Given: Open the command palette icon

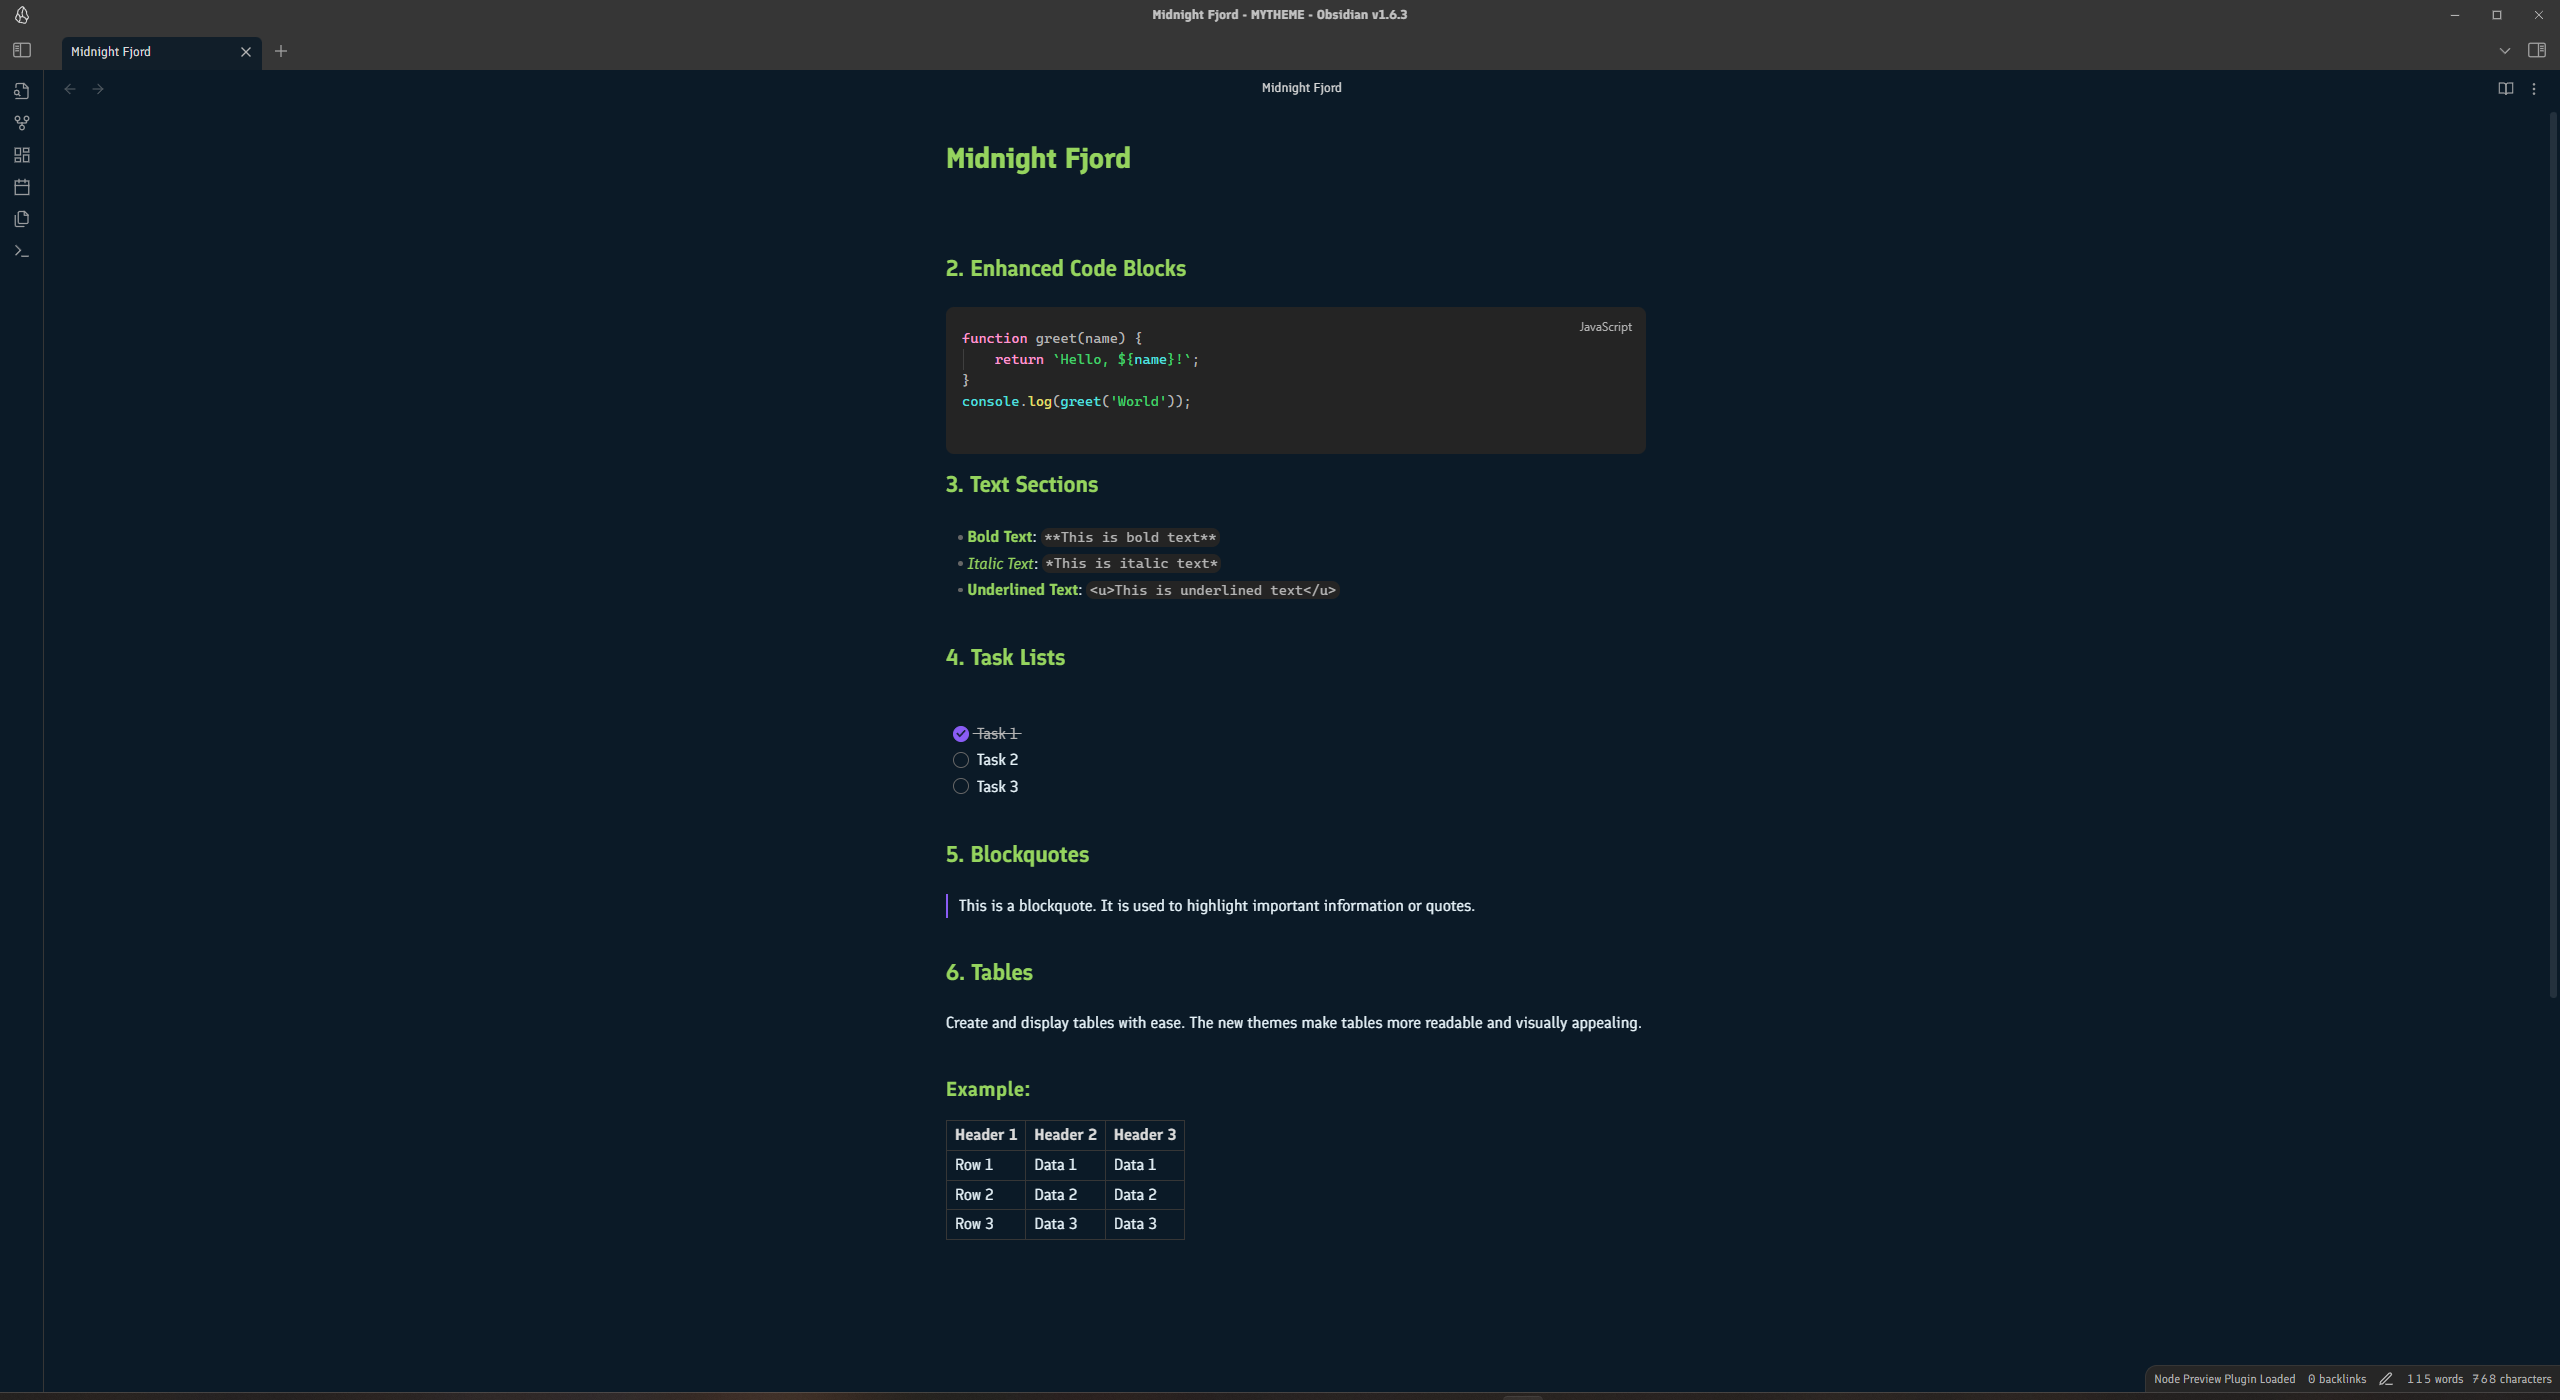Looking at the screenshot, I should click(x=22, y=251).
